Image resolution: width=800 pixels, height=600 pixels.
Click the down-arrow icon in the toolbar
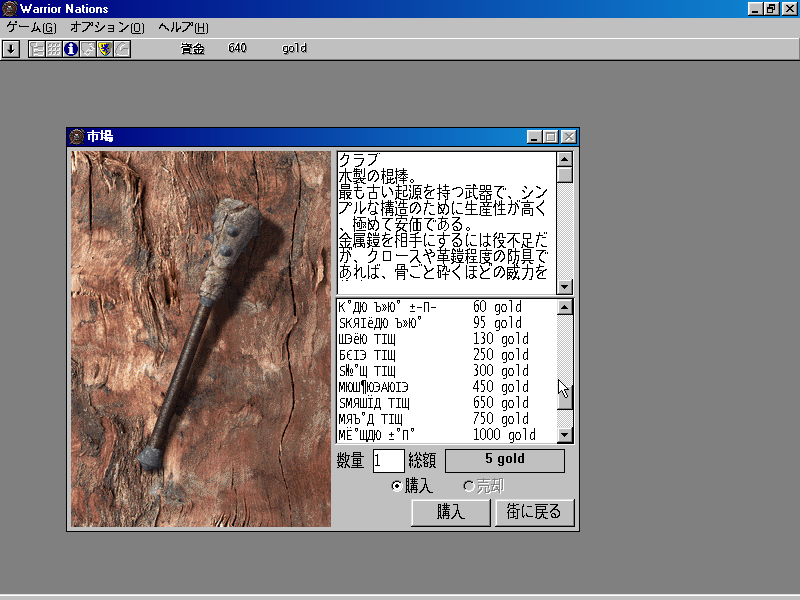(11, 48)
